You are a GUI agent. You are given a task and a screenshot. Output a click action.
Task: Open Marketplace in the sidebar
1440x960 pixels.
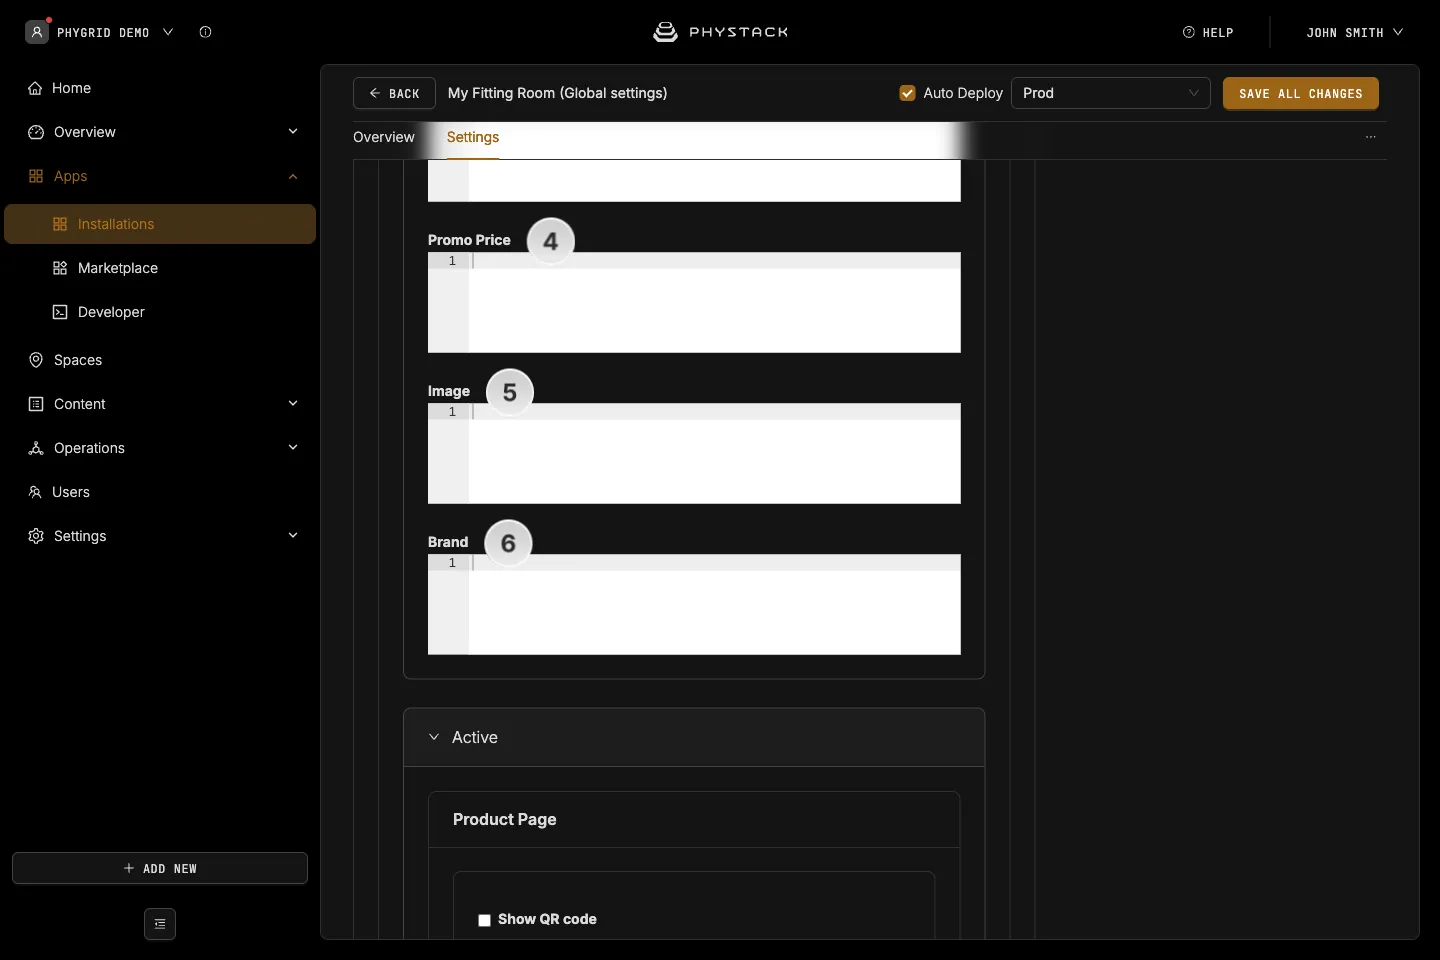click(118, 268)
